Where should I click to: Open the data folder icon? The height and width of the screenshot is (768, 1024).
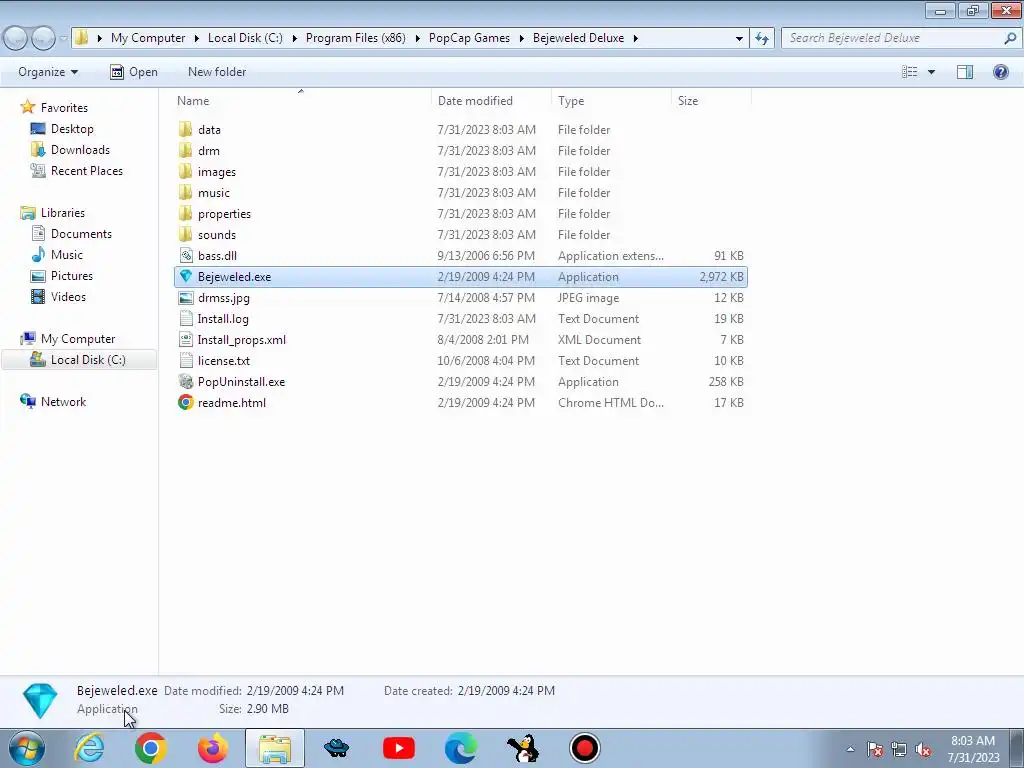coord(185,129)
